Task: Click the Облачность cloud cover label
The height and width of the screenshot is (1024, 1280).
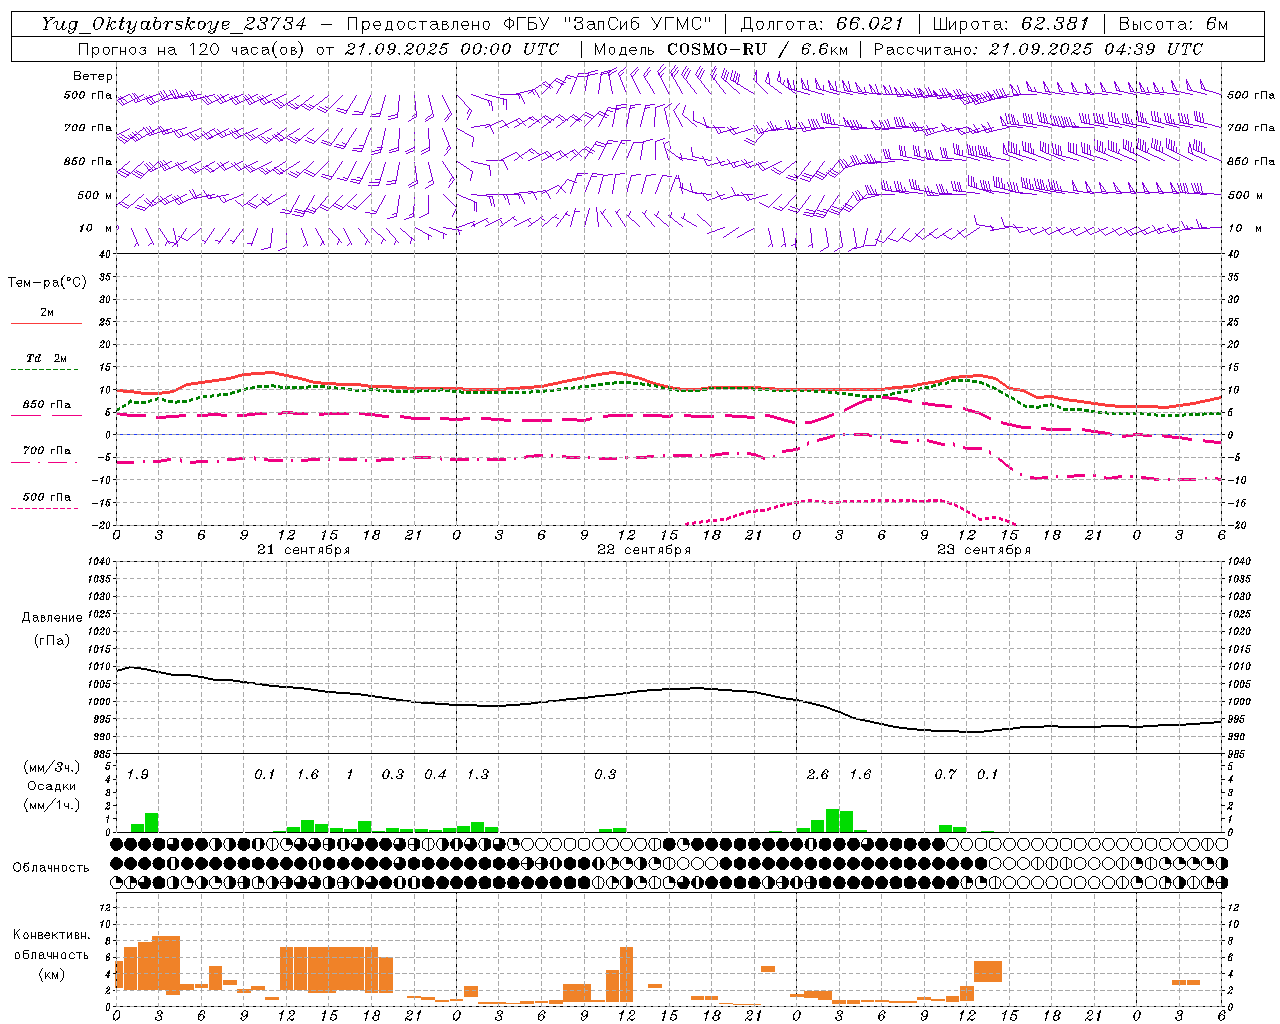Action: pos(51,868)
